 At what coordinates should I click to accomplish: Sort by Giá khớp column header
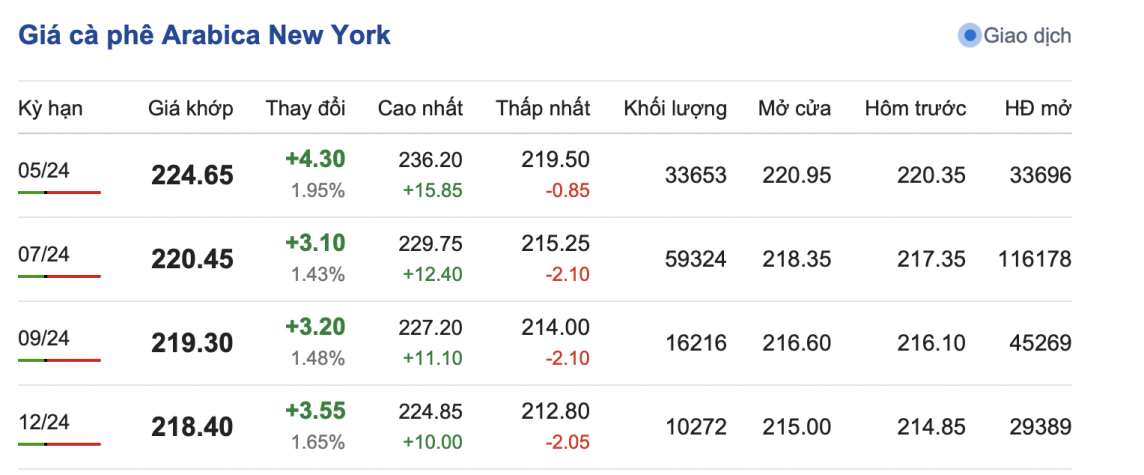point(191,108)
